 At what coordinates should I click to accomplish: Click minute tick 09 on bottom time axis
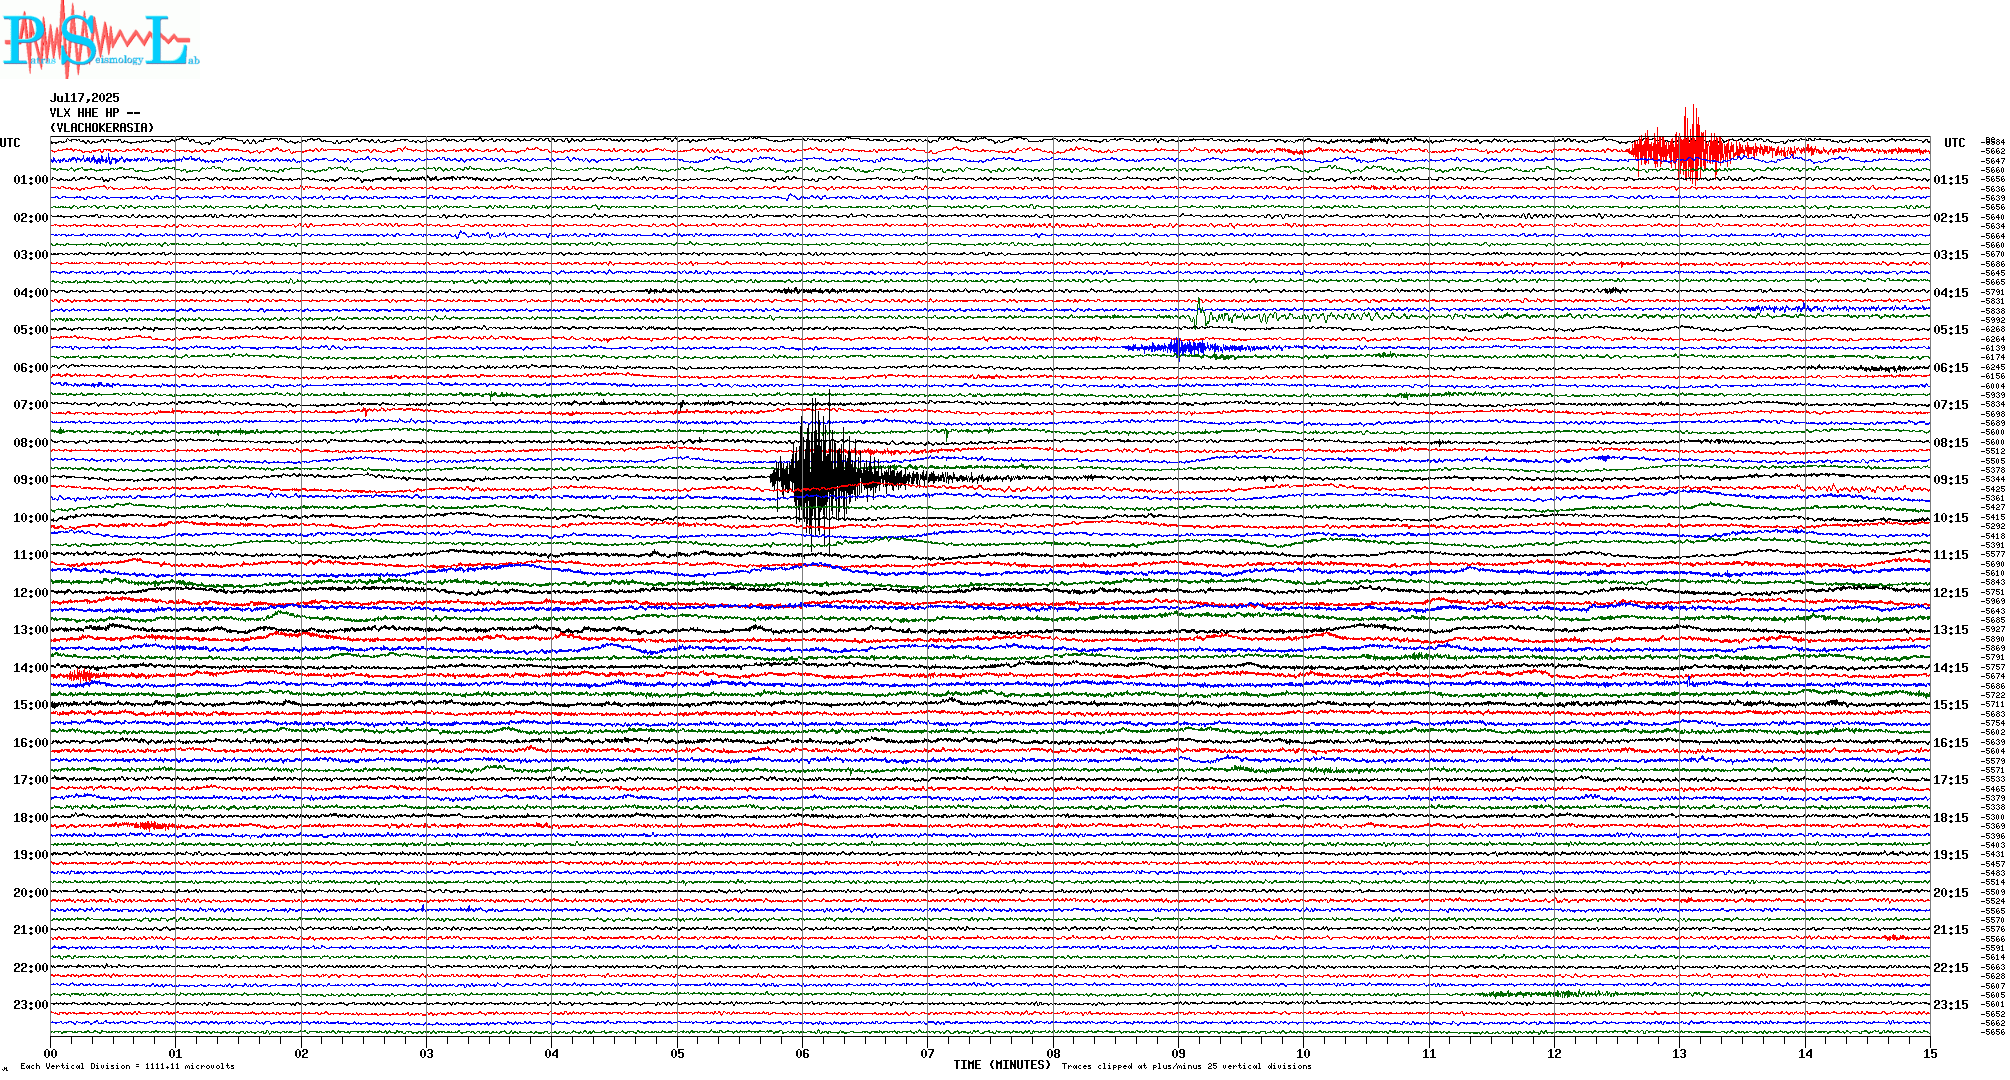1178,1053
